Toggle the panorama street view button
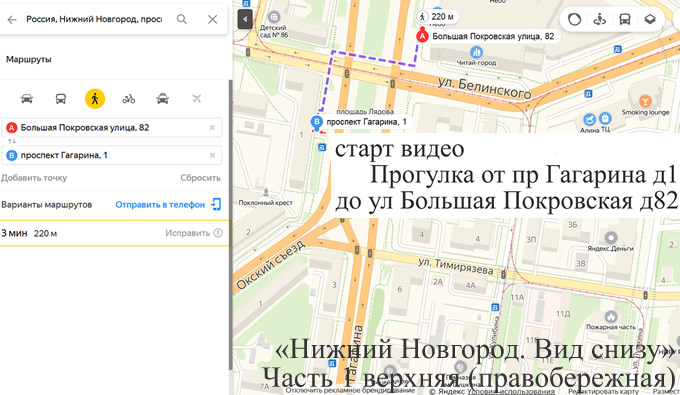The image size is (680, 395). tap(600, 20)
